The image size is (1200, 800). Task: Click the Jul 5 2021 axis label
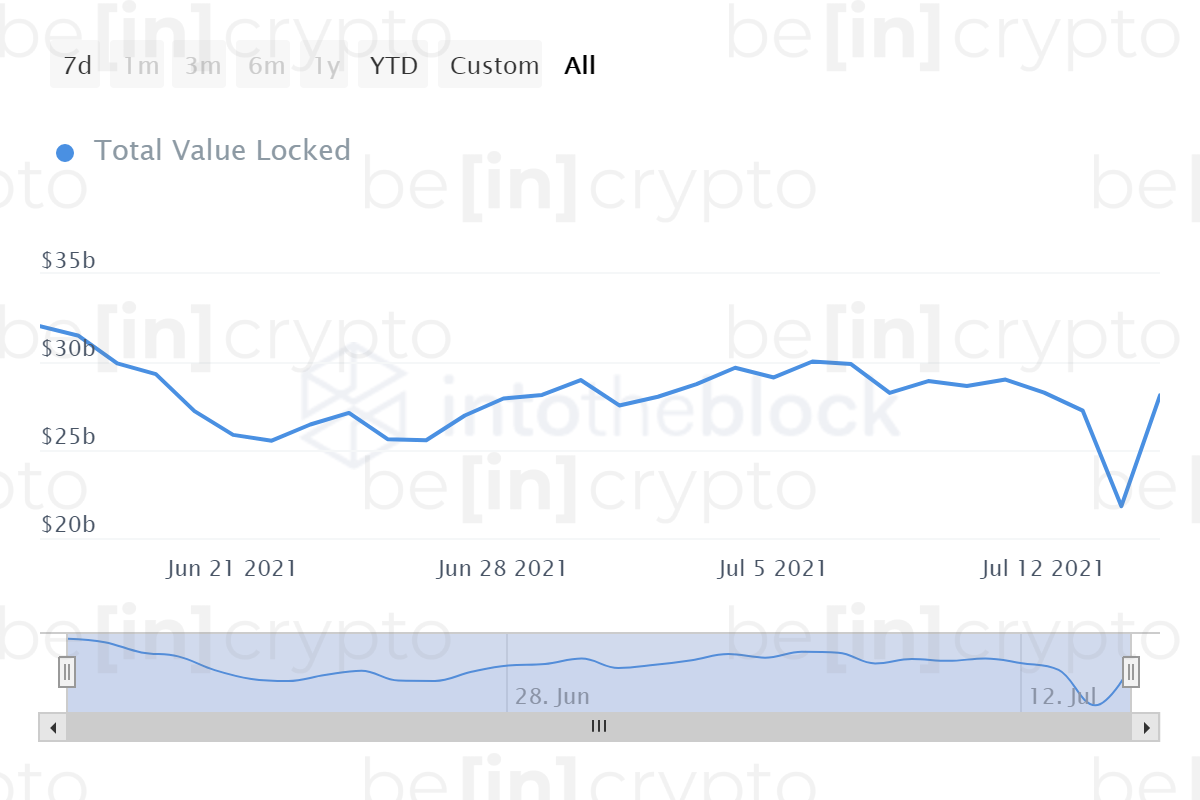772,569
